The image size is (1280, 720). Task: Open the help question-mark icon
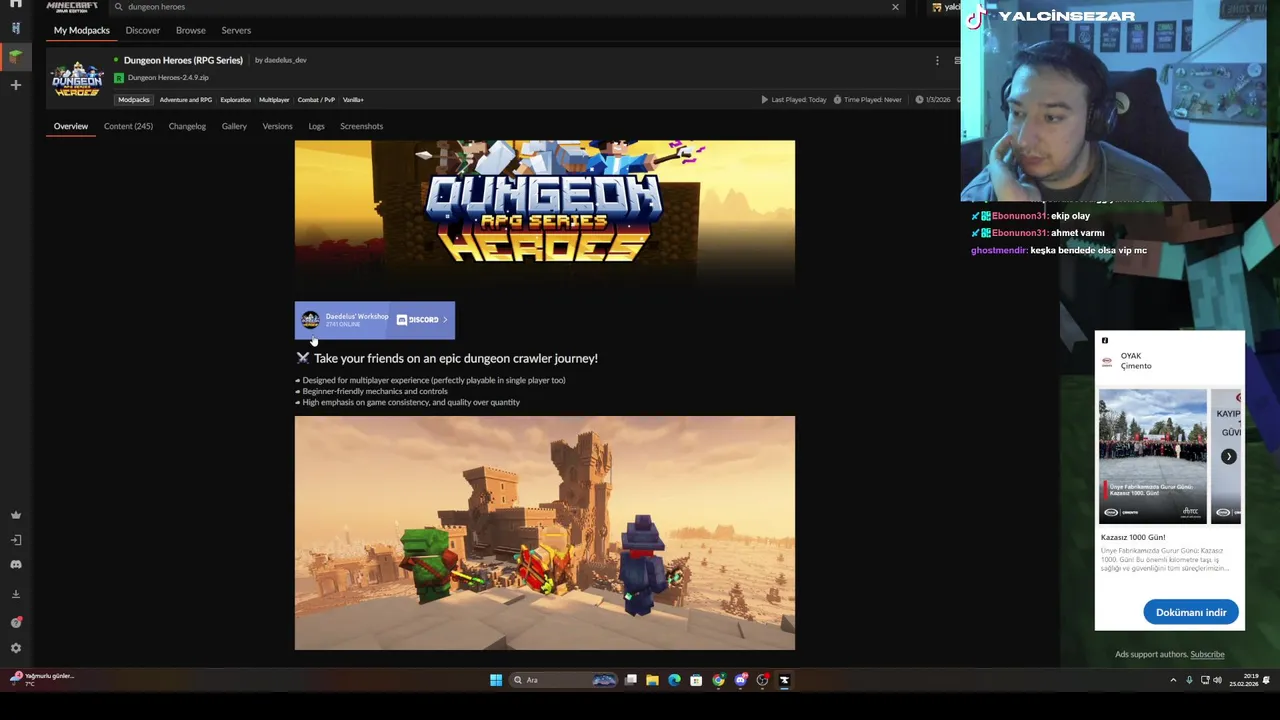15,622
